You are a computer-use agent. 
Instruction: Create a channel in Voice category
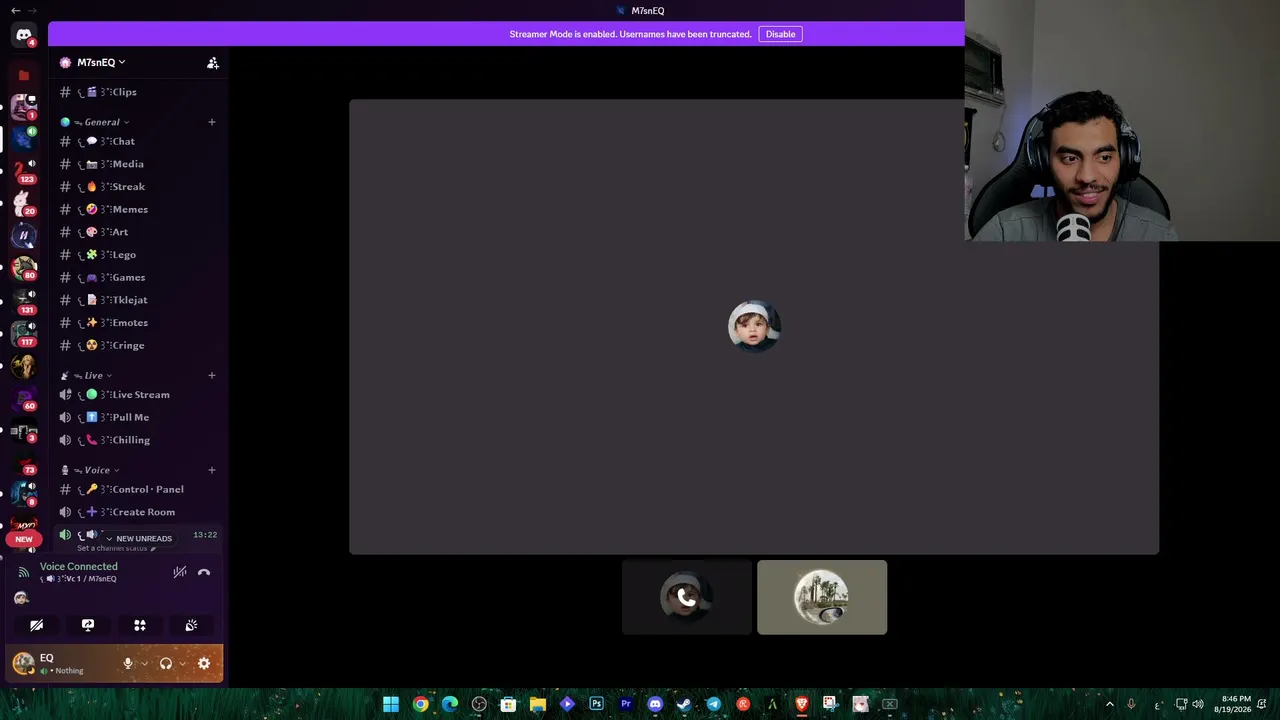[x=212, y=470]
